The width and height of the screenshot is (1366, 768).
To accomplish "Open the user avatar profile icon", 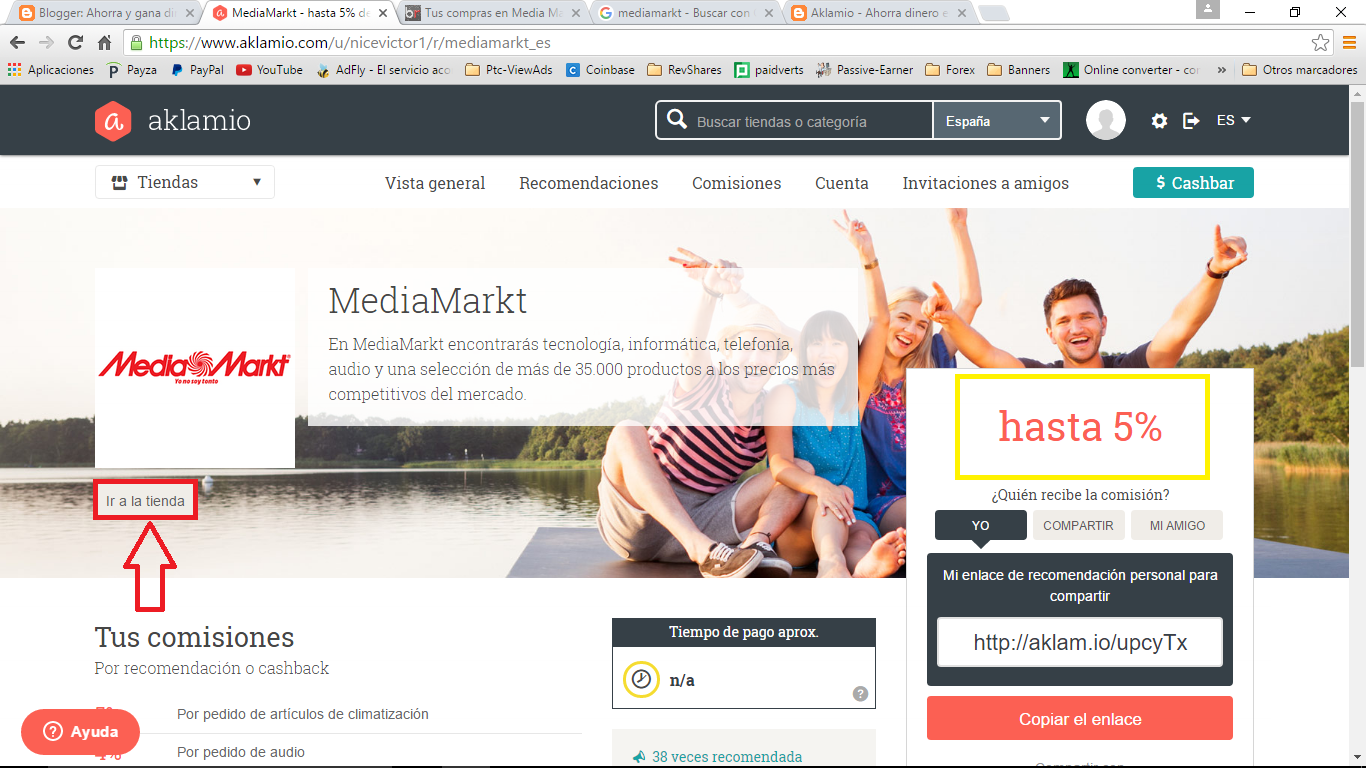I will [x=1105, y=120].
